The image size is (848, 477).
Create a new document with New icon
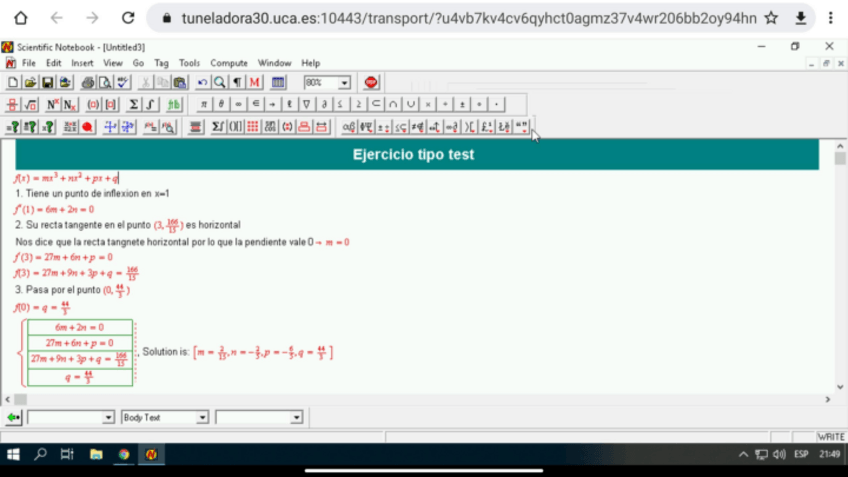(12, 82)
